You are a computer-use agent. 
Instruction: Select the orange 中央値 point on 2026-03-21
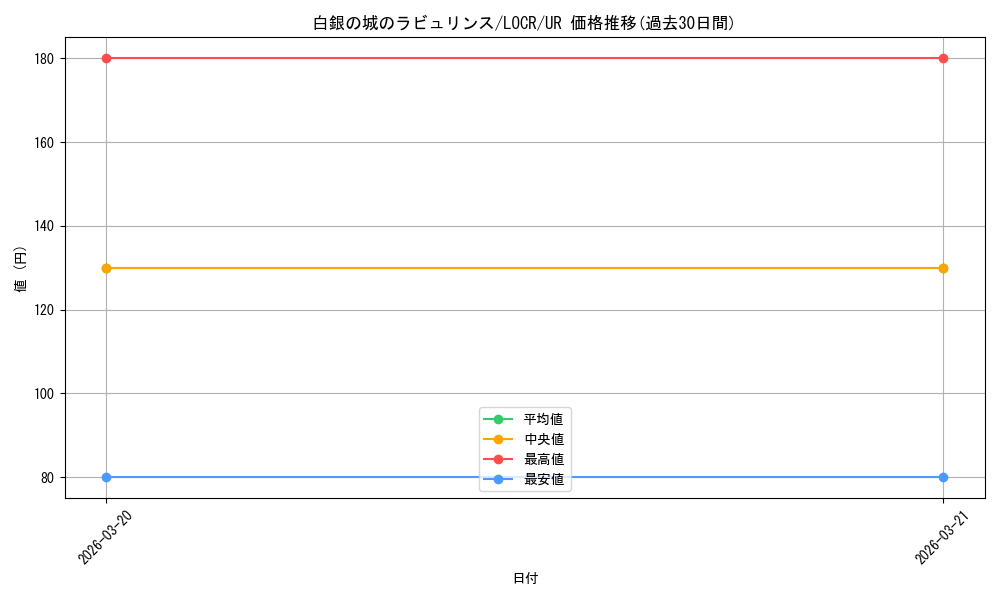(943, 268)
